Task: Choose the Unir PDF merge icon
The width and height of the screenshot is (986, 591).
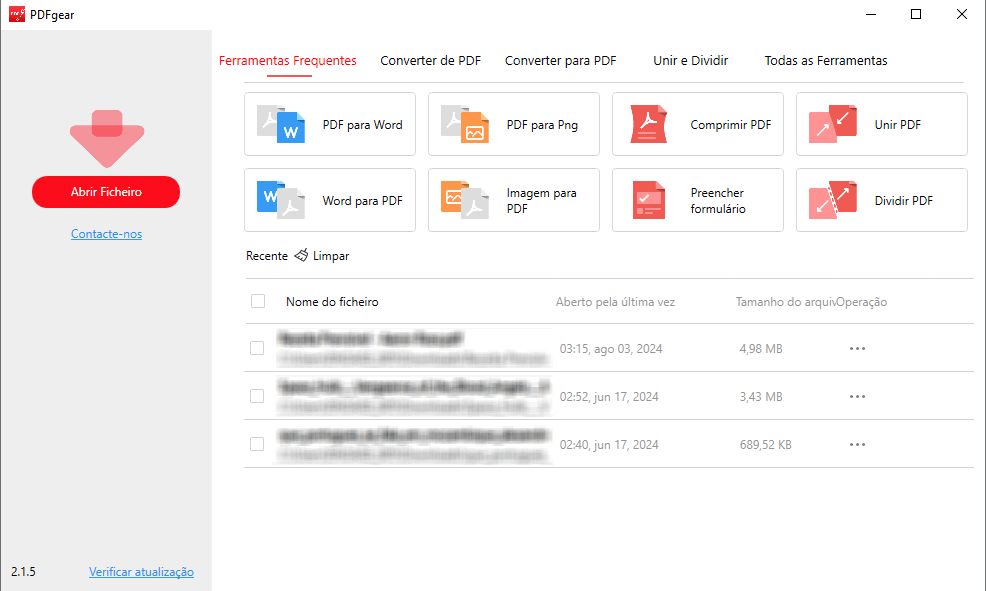Action: [833, 124]
